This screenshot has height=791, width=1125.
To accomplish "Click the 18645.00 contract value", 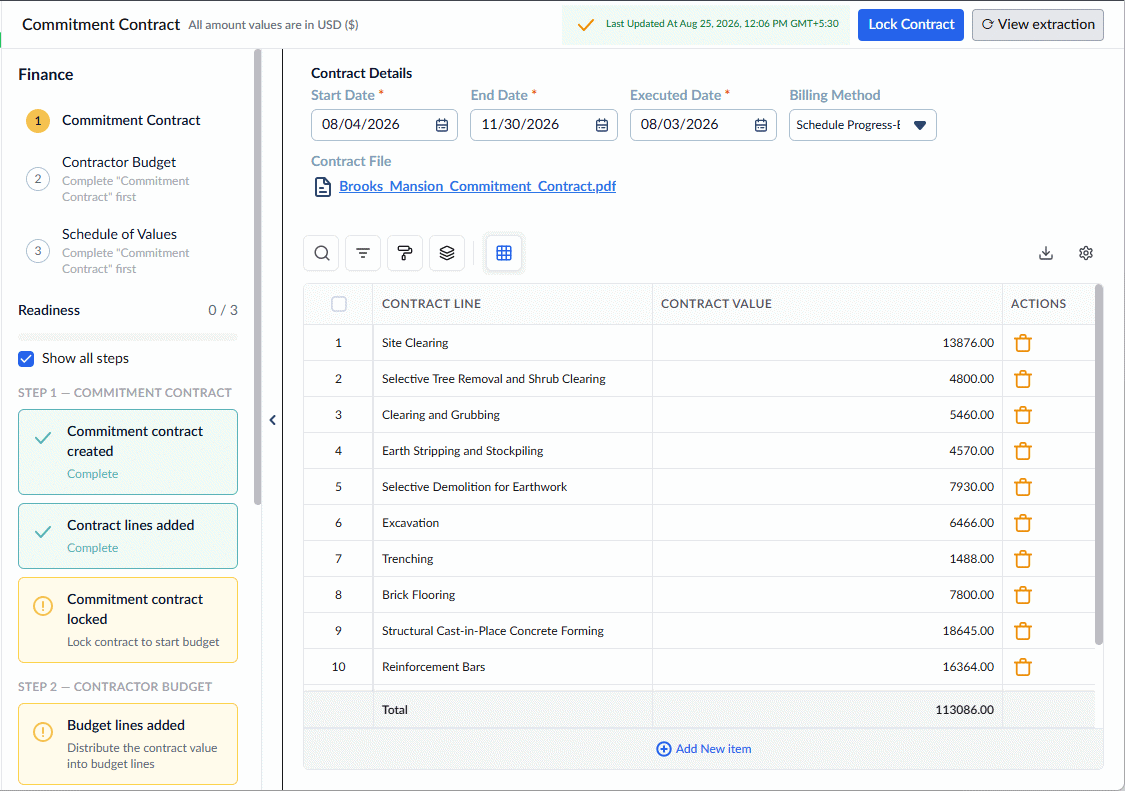I will click(x=968, y=631).
